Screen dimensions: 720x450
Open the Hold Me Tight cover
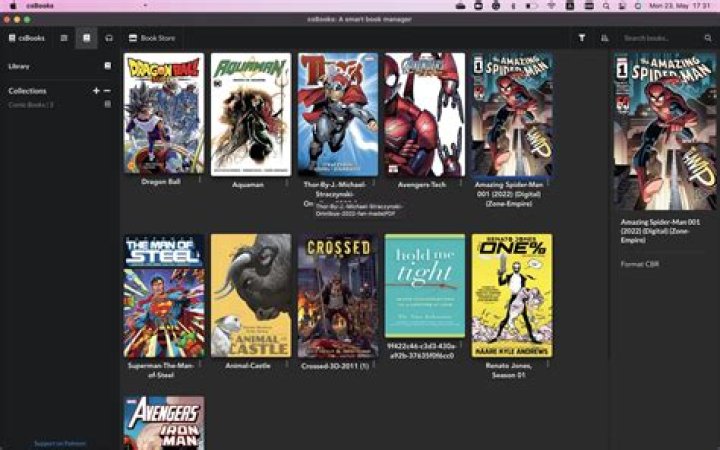point(425,286)
